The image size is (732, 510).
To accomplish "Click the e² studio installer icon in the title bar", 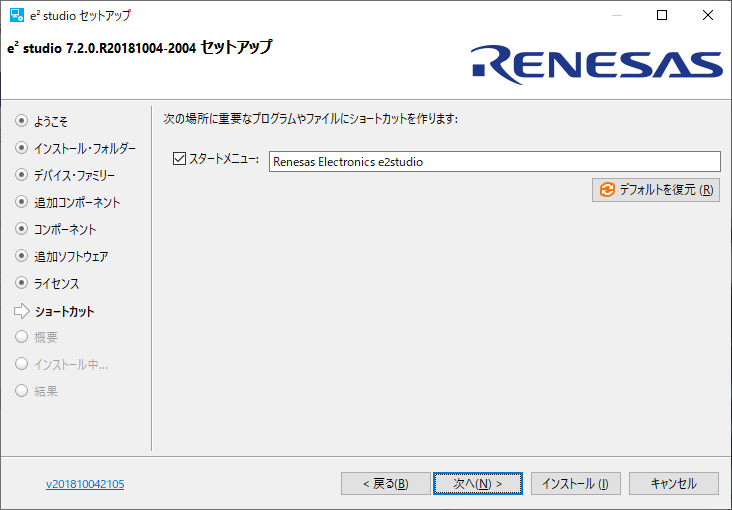I will pos(17,15).
